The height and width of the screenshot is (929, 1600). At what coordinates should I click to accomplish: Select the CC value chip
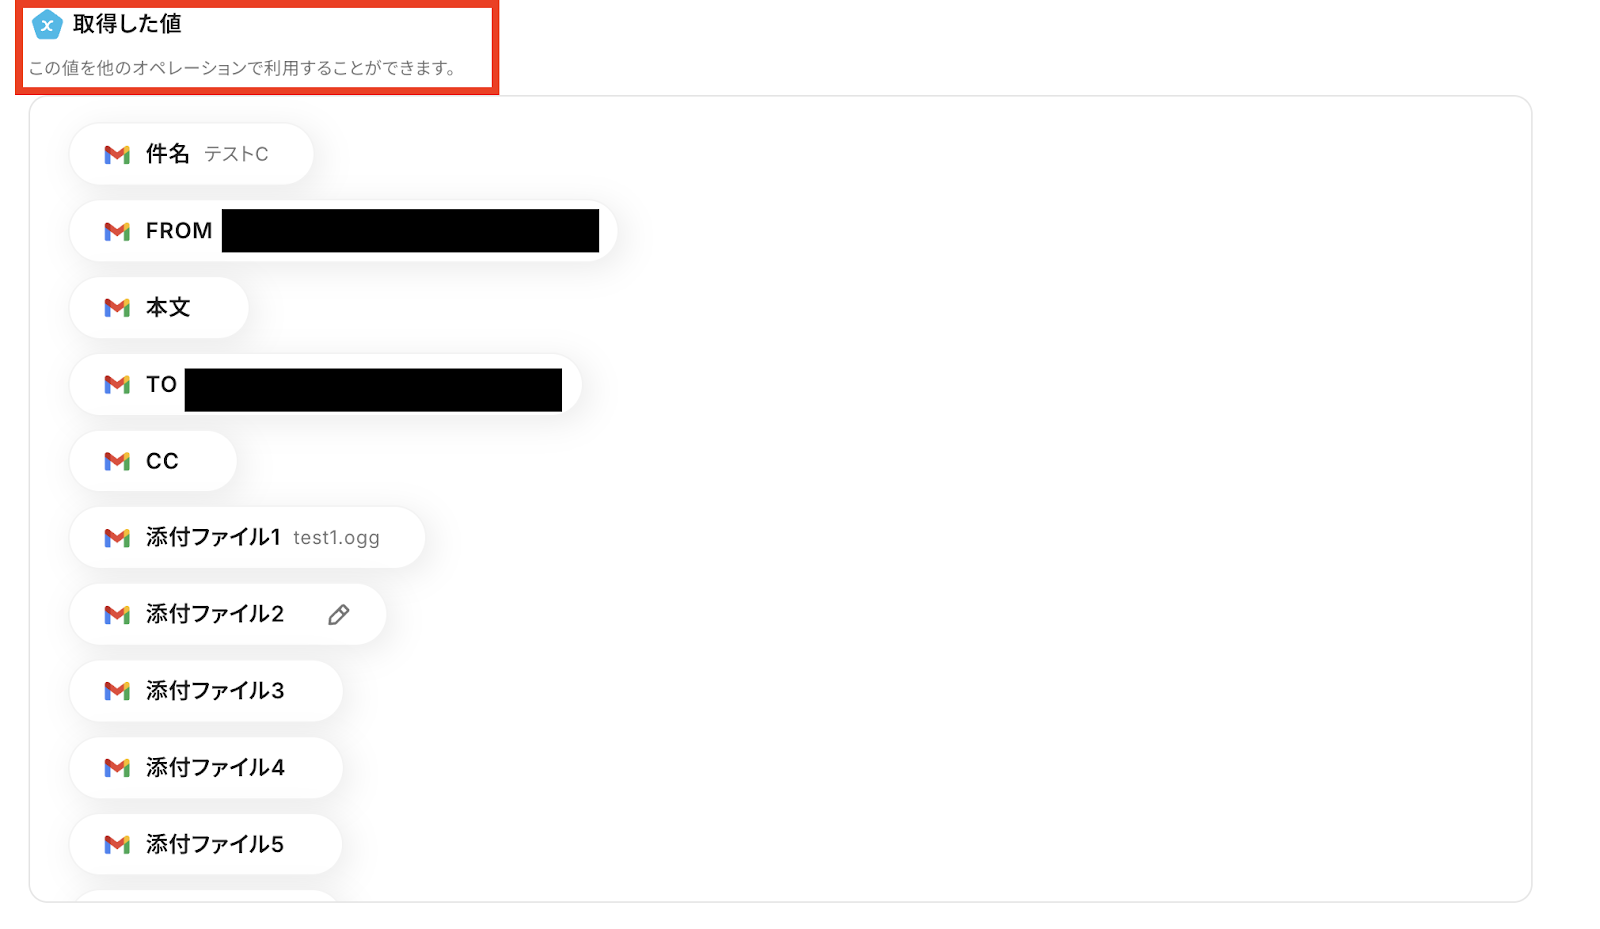153,461
